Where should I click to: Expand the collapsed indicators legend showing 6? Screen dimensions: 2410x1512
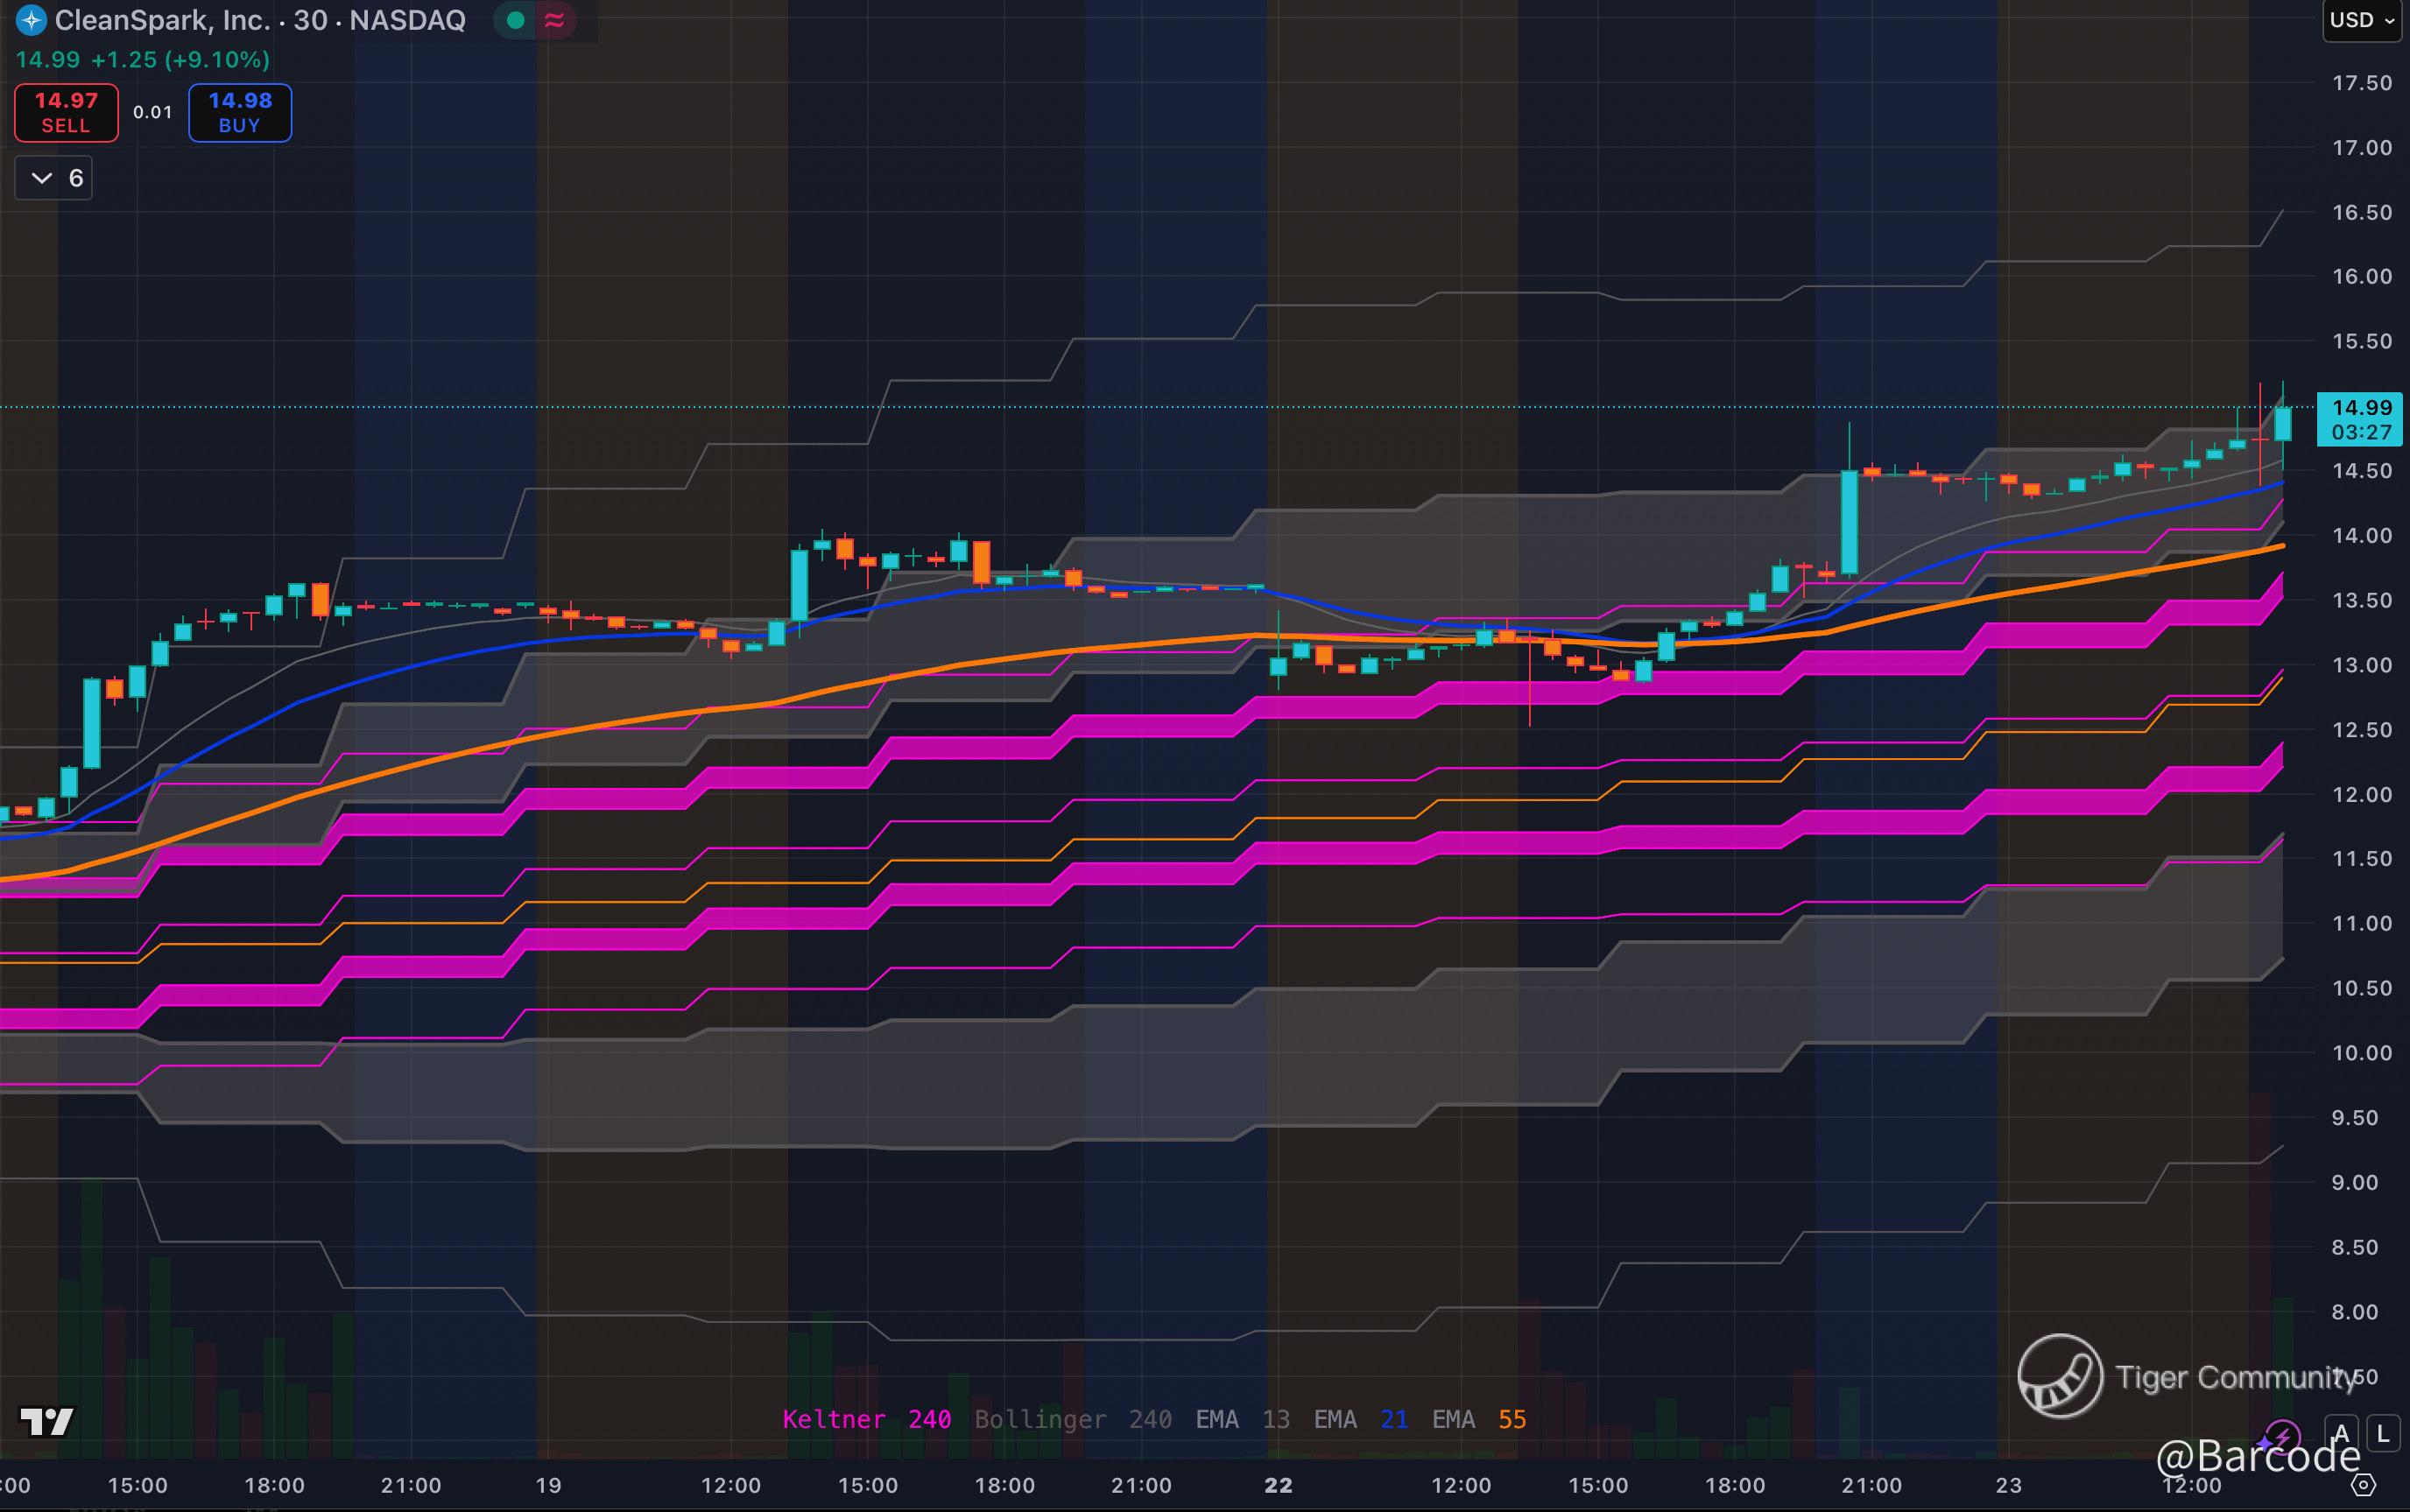pos(54,178)
